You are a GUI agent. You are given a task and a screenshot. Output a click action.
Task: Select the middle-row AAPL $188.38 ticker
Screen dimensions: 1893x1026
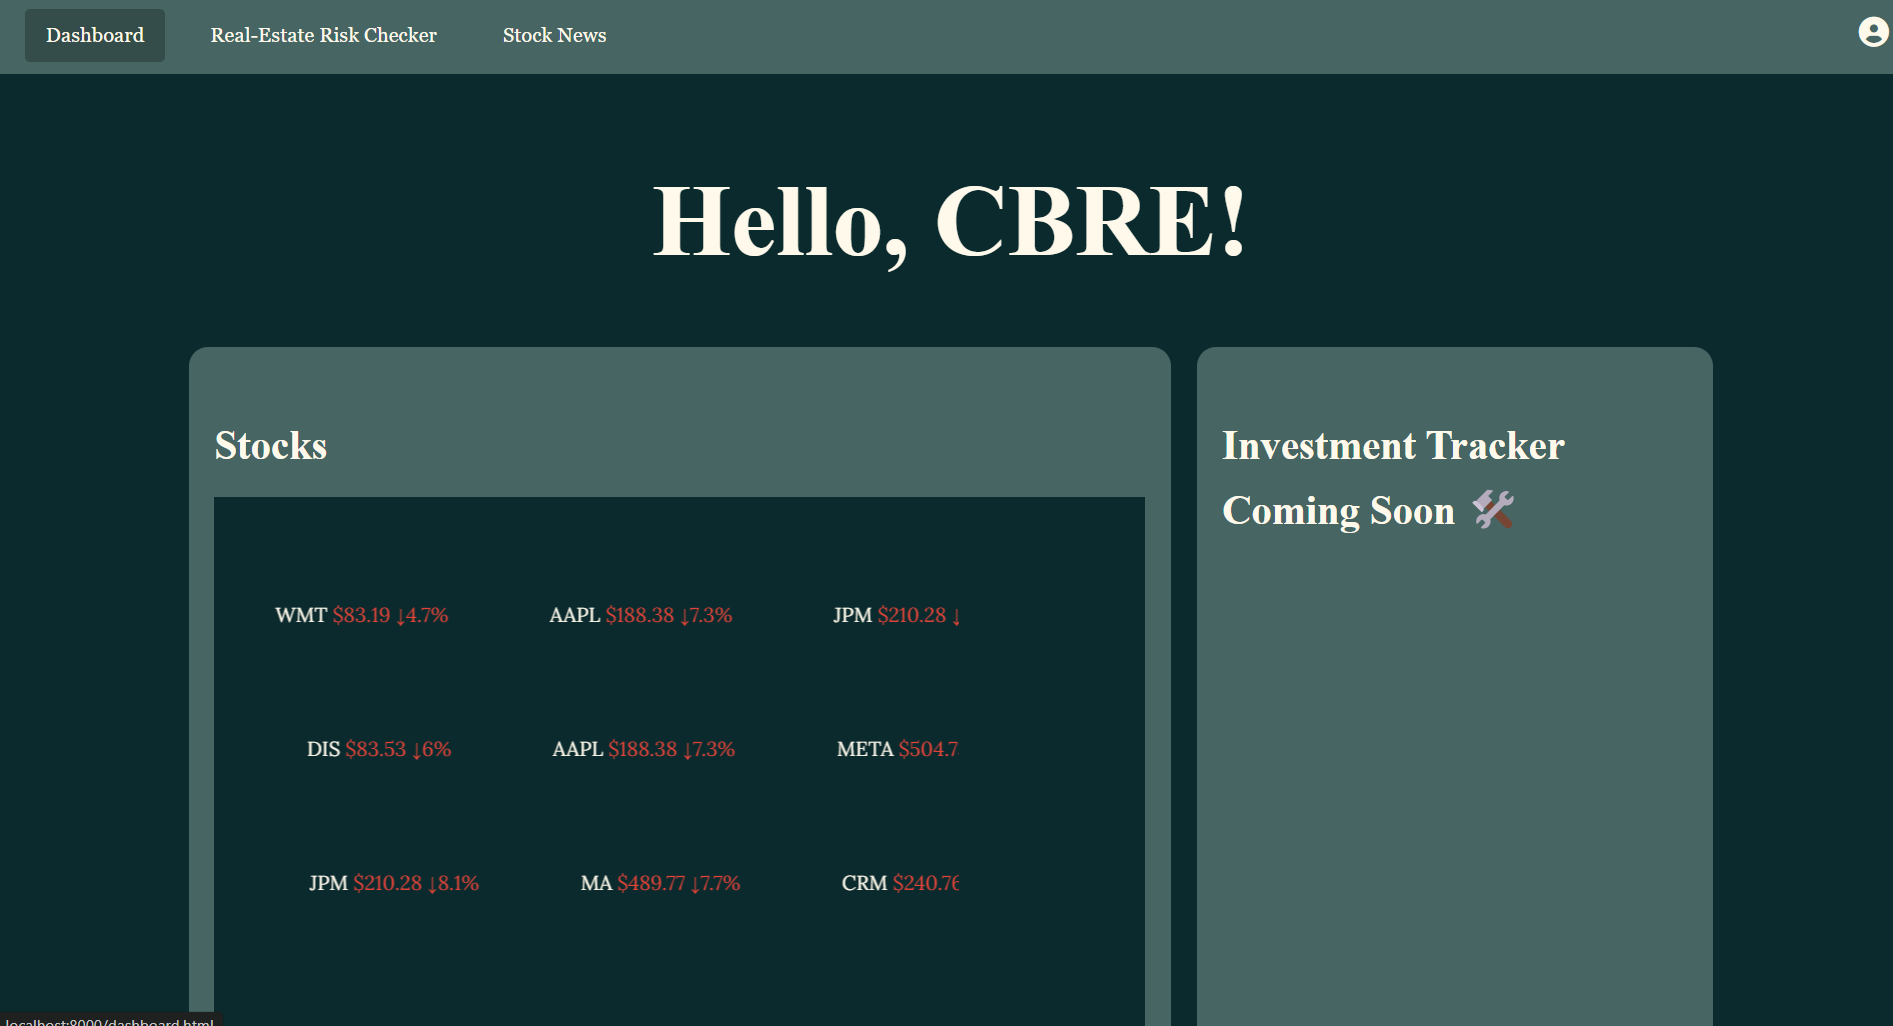point(644,749)
